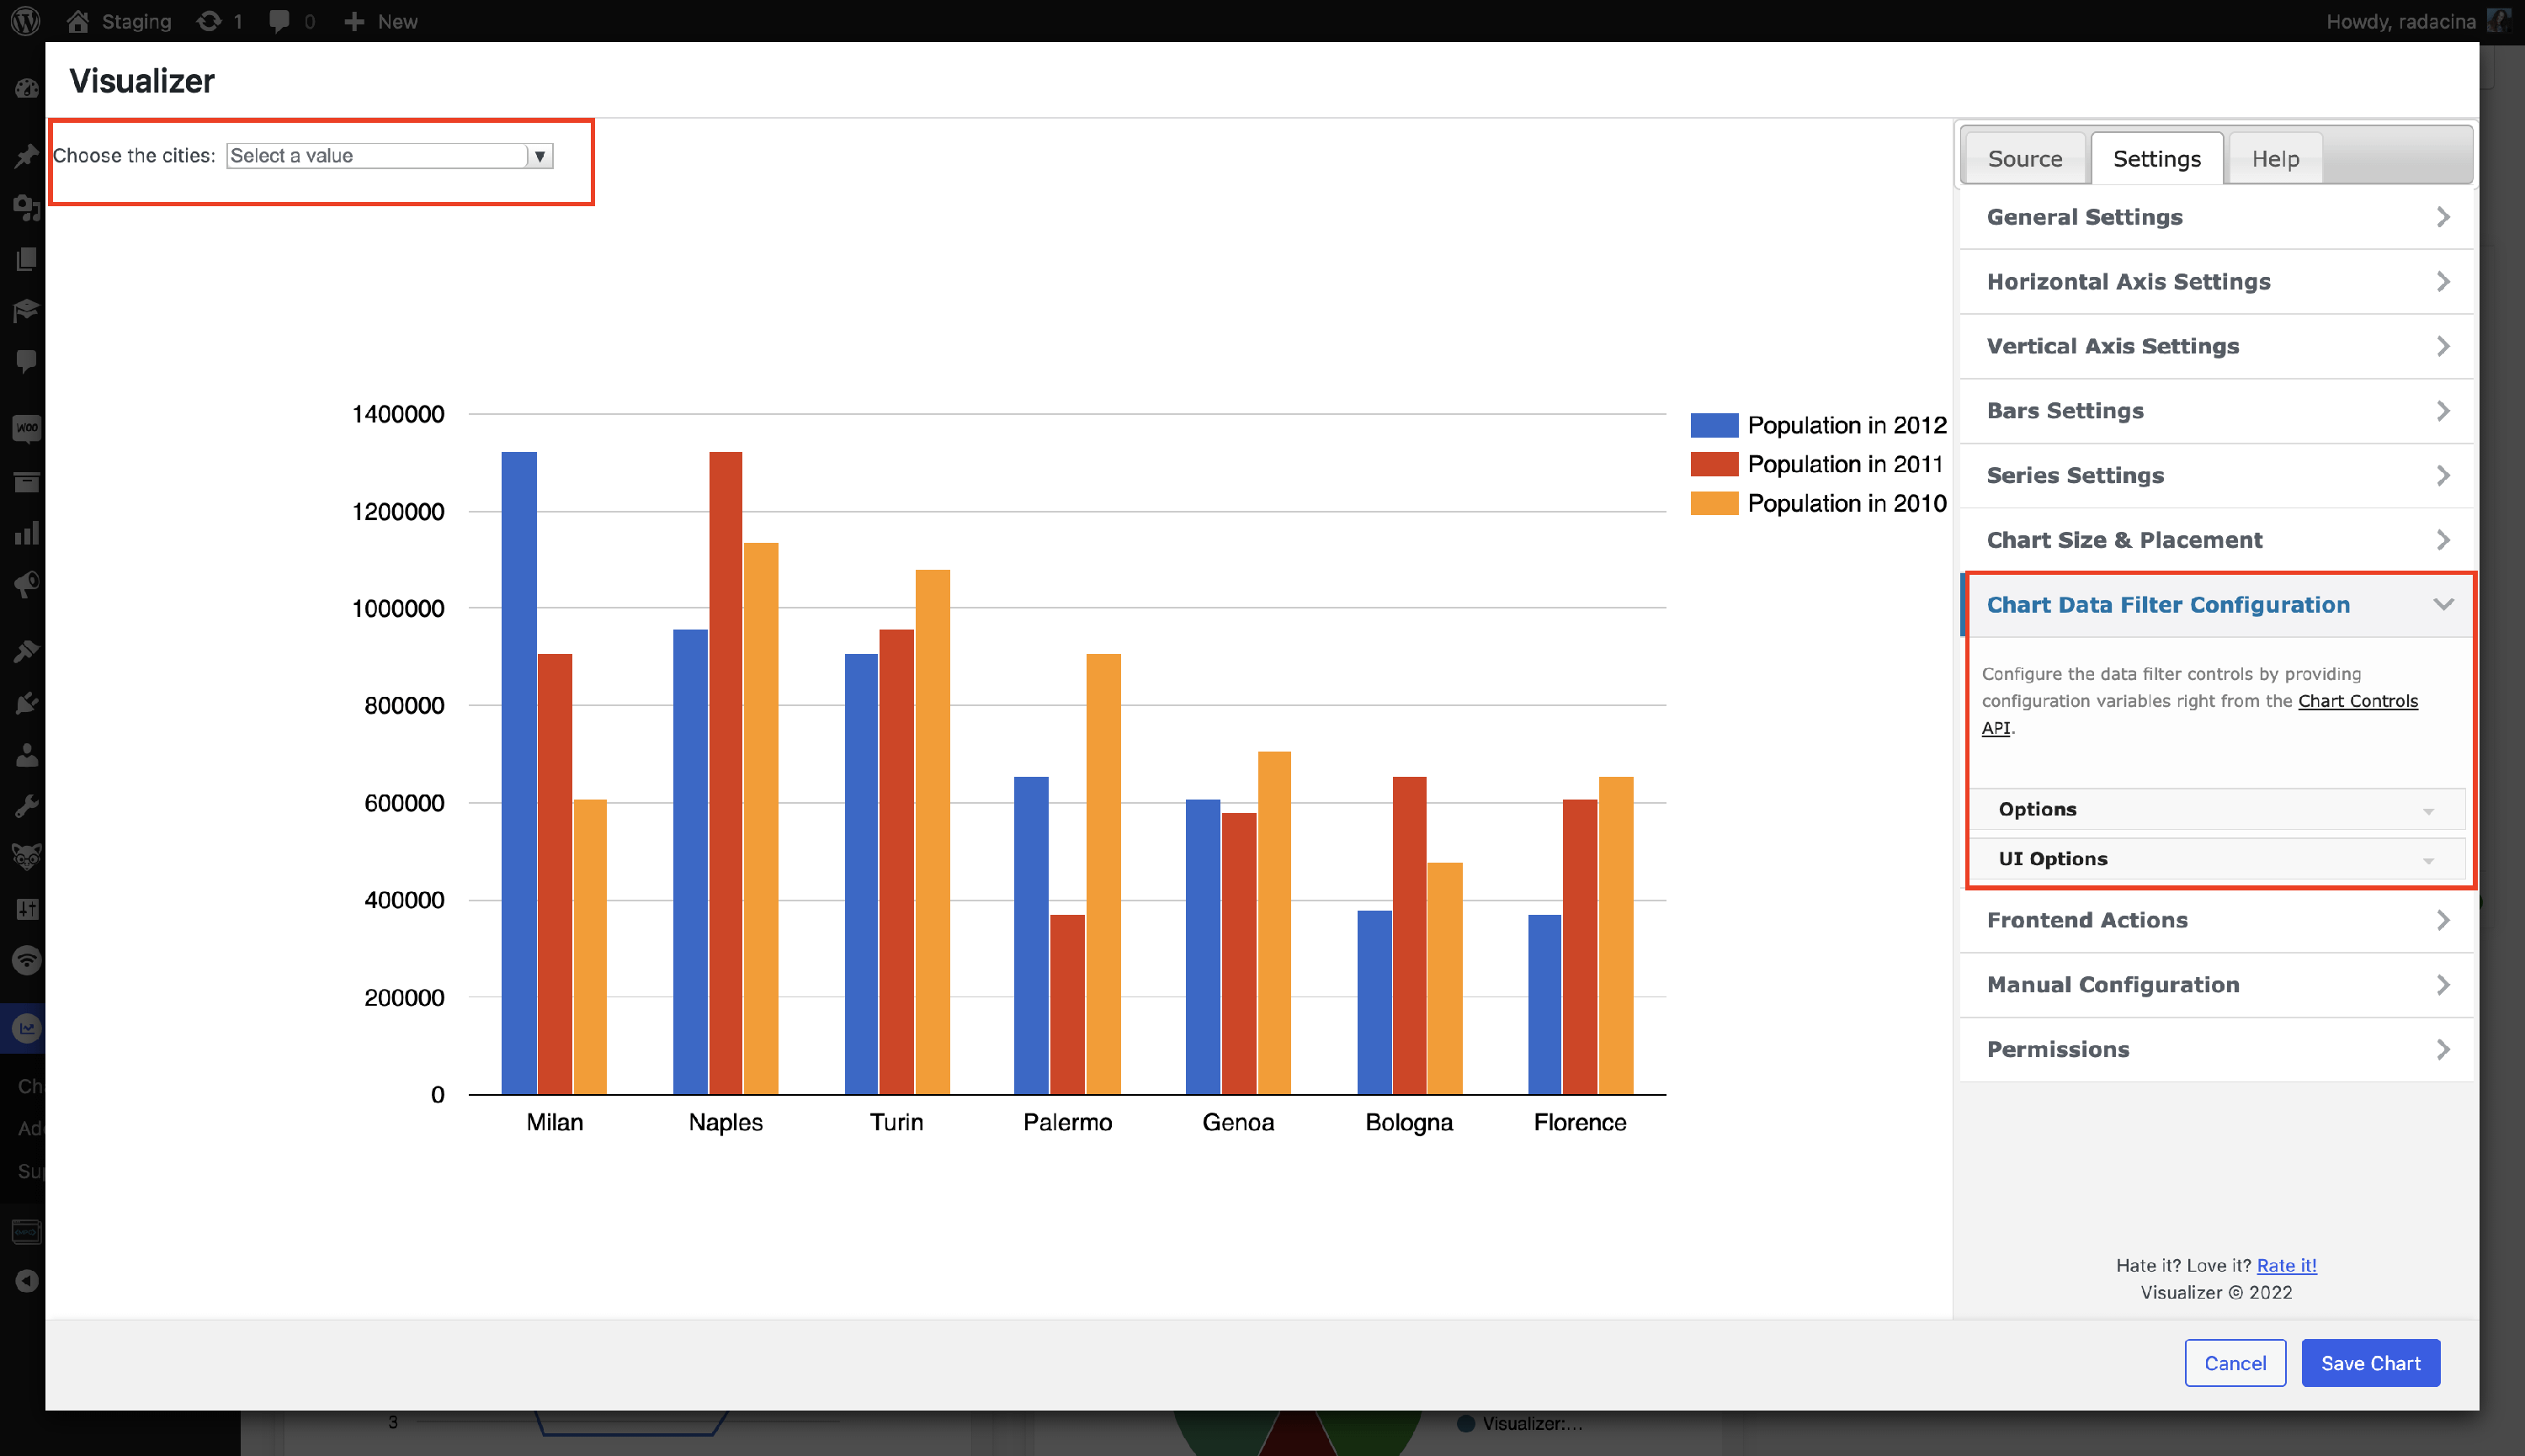Click the Save Chart button
The height and width of the screenshot is (1456, 2525).
pyautogui.click(x=2369, y=1363)
